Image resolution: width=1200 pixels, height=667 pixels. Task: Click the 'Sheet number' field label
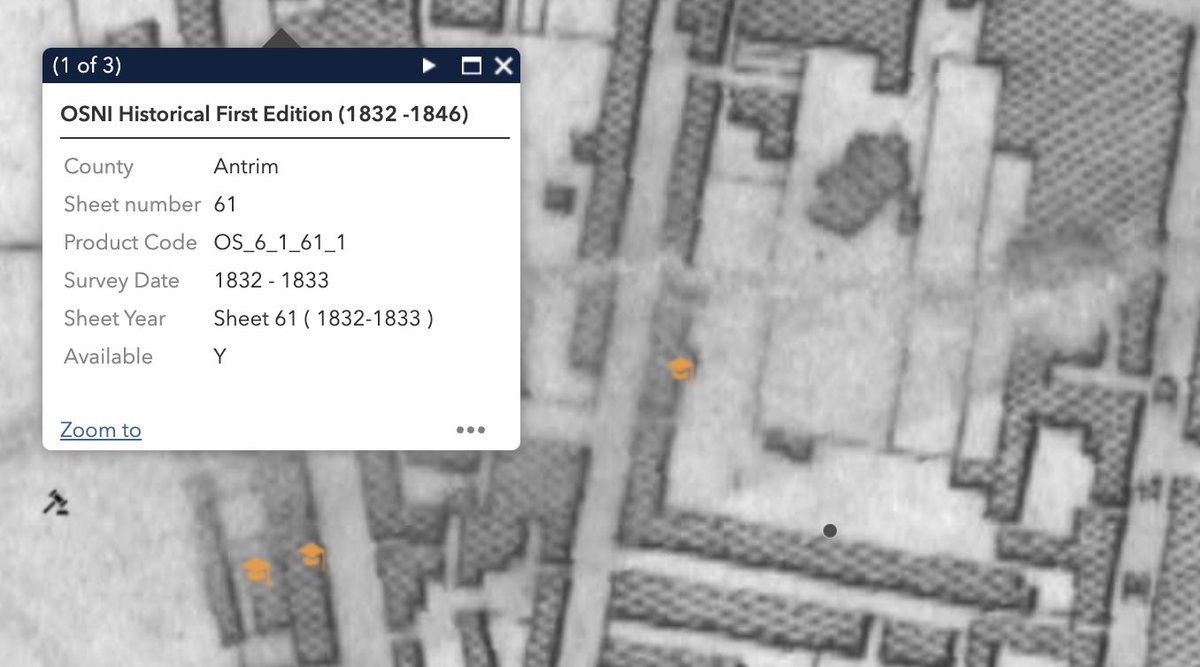coord(133,204)
